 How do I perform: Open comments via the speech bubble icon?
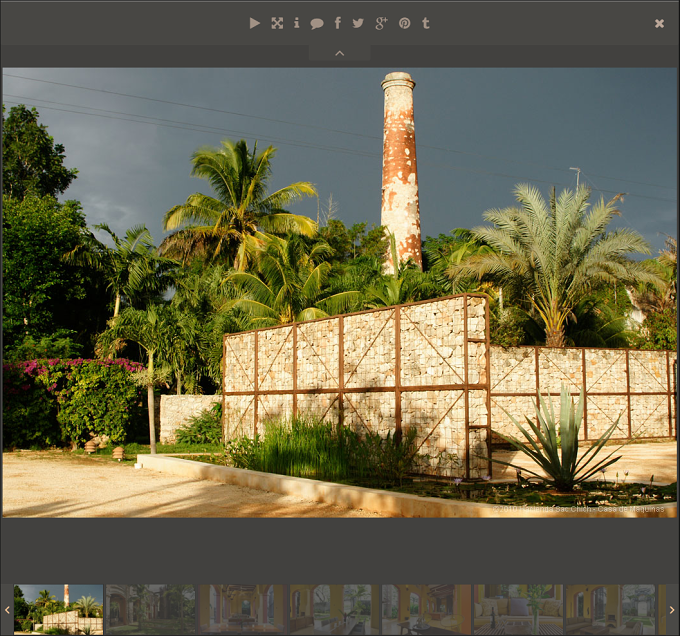[x=317, y=23]
